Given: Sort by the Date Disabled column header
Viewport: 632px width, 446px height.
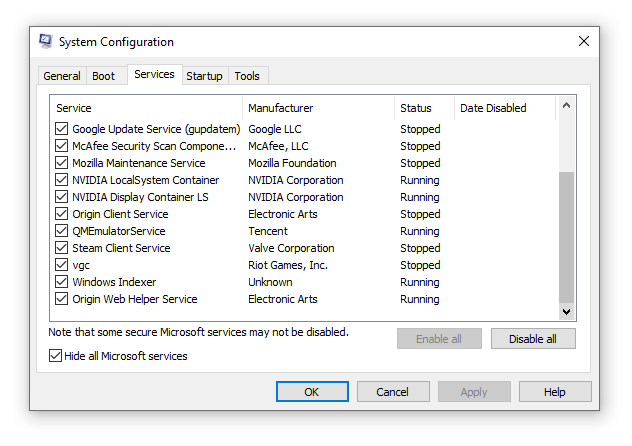Looking at the screenshot, I should coord(505,108).
